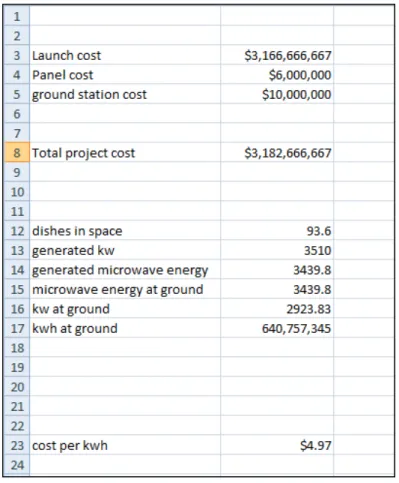Select row 7 via its row header
The width and height of the screenshot is (399, 483).
17,133
